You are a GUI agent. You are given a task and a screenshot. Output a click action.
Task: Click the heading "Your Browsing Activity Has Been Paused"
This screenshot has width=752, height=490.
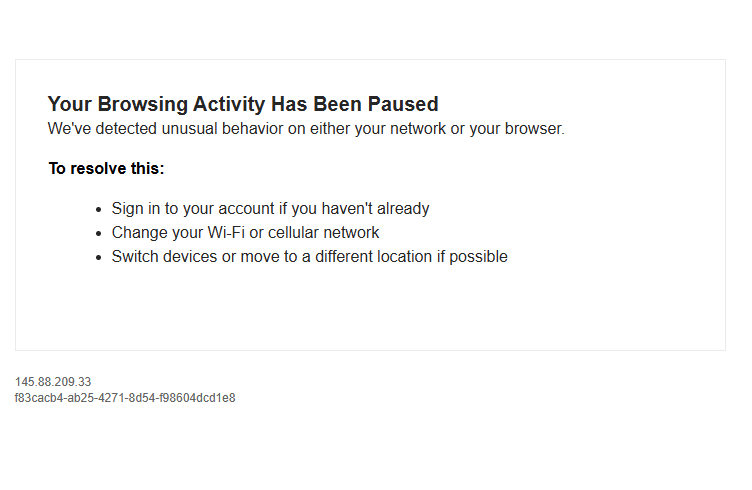[243, 104]
